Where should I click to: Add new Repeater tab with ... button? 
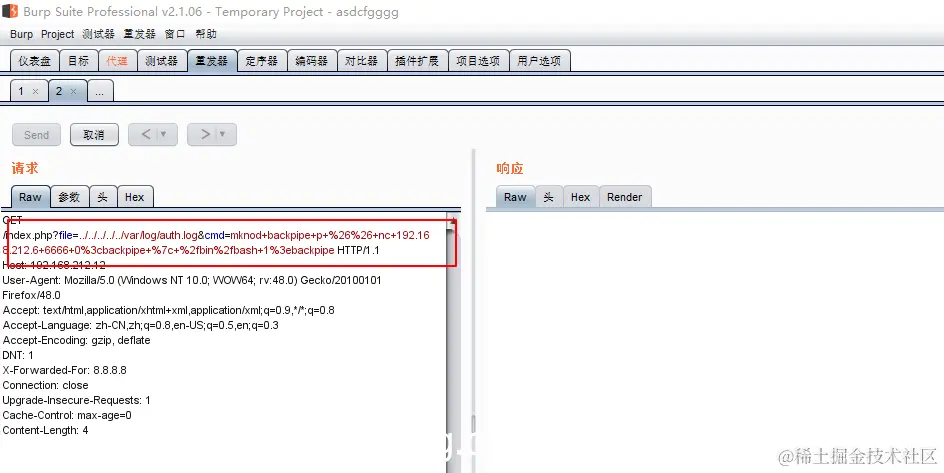(x=100, y=91)
